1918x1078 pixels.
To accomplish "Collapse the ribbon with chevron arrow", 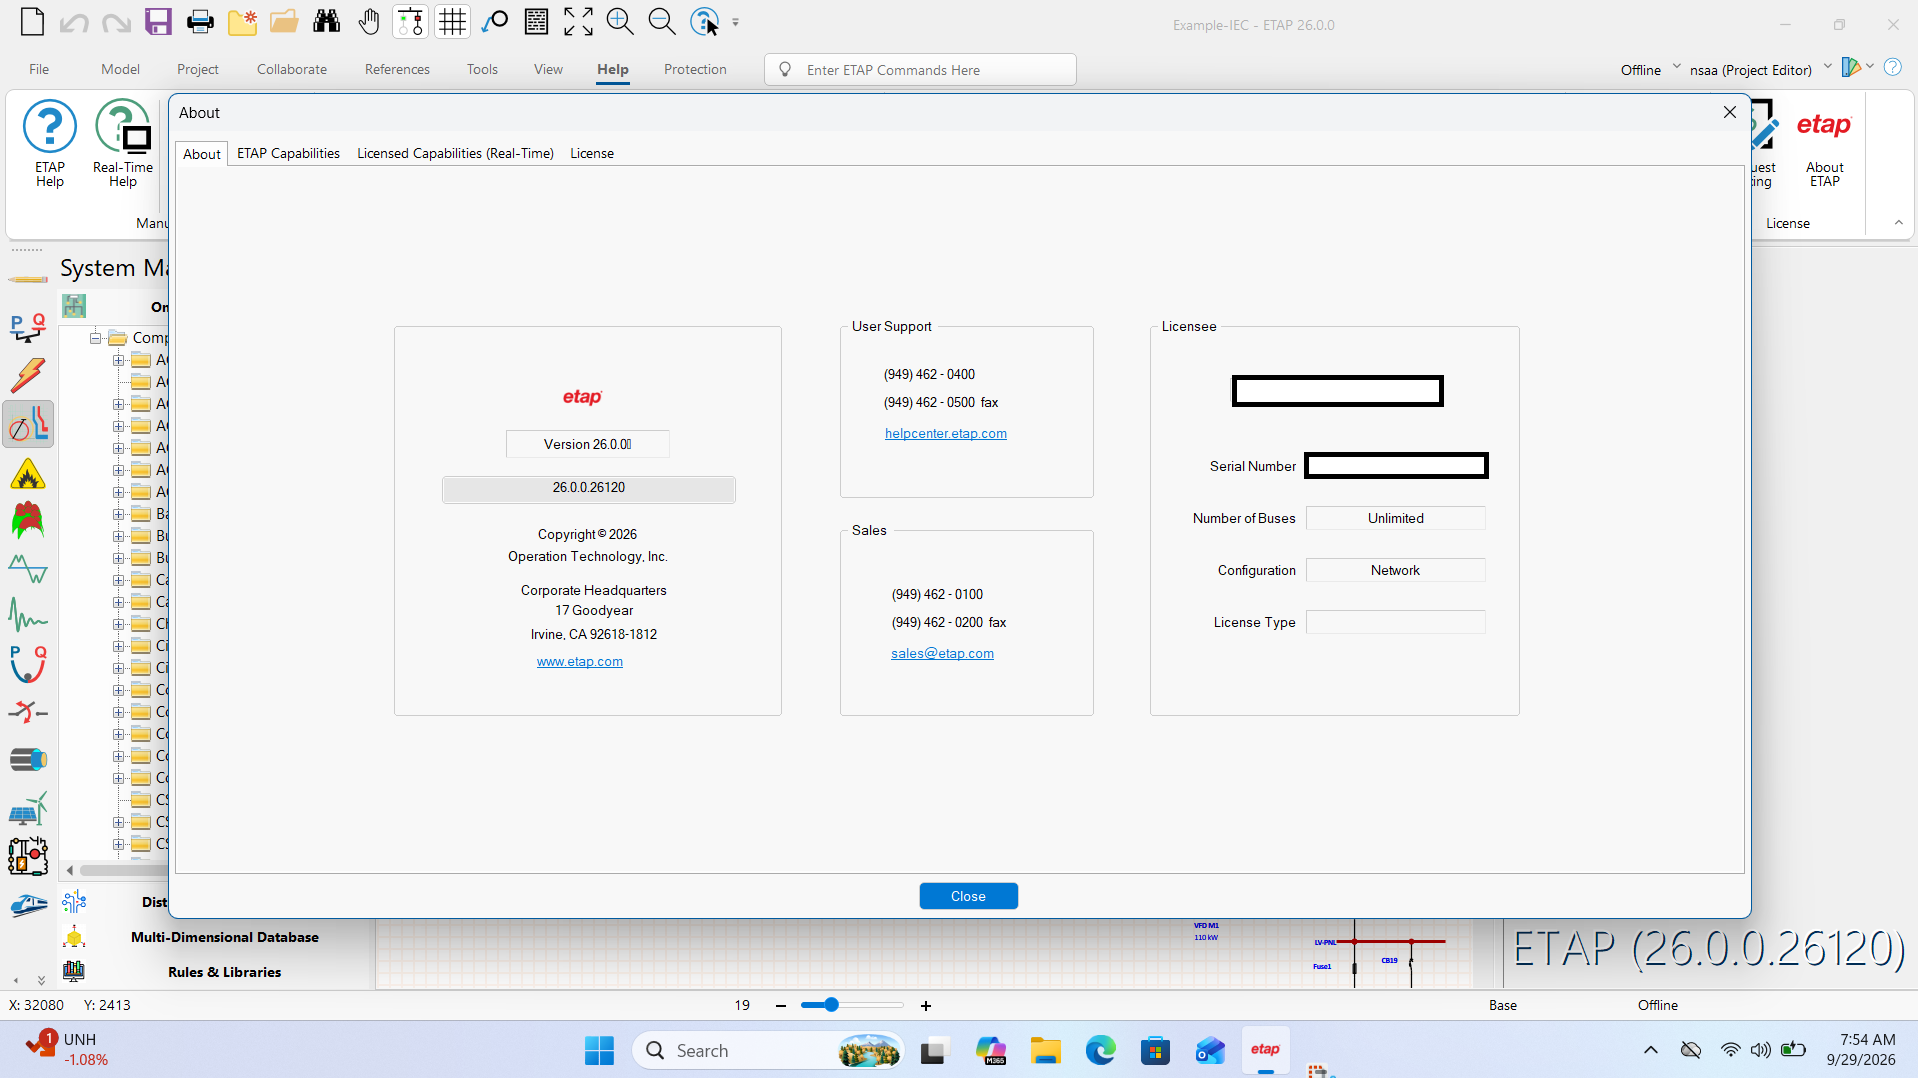I will [1899, 222].
